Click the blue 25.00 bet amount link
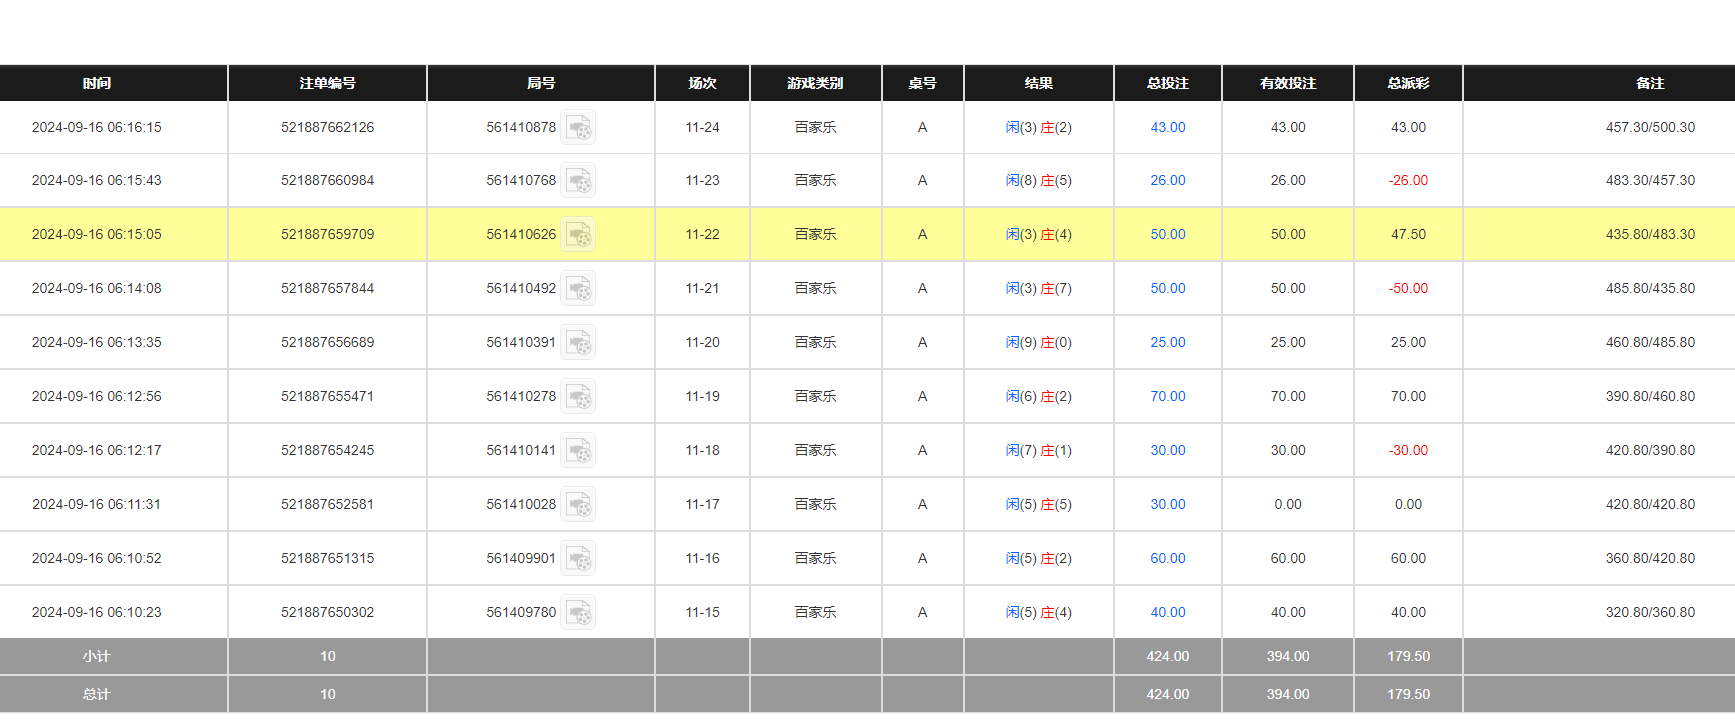1735x720 pixels. (1167, 343)
